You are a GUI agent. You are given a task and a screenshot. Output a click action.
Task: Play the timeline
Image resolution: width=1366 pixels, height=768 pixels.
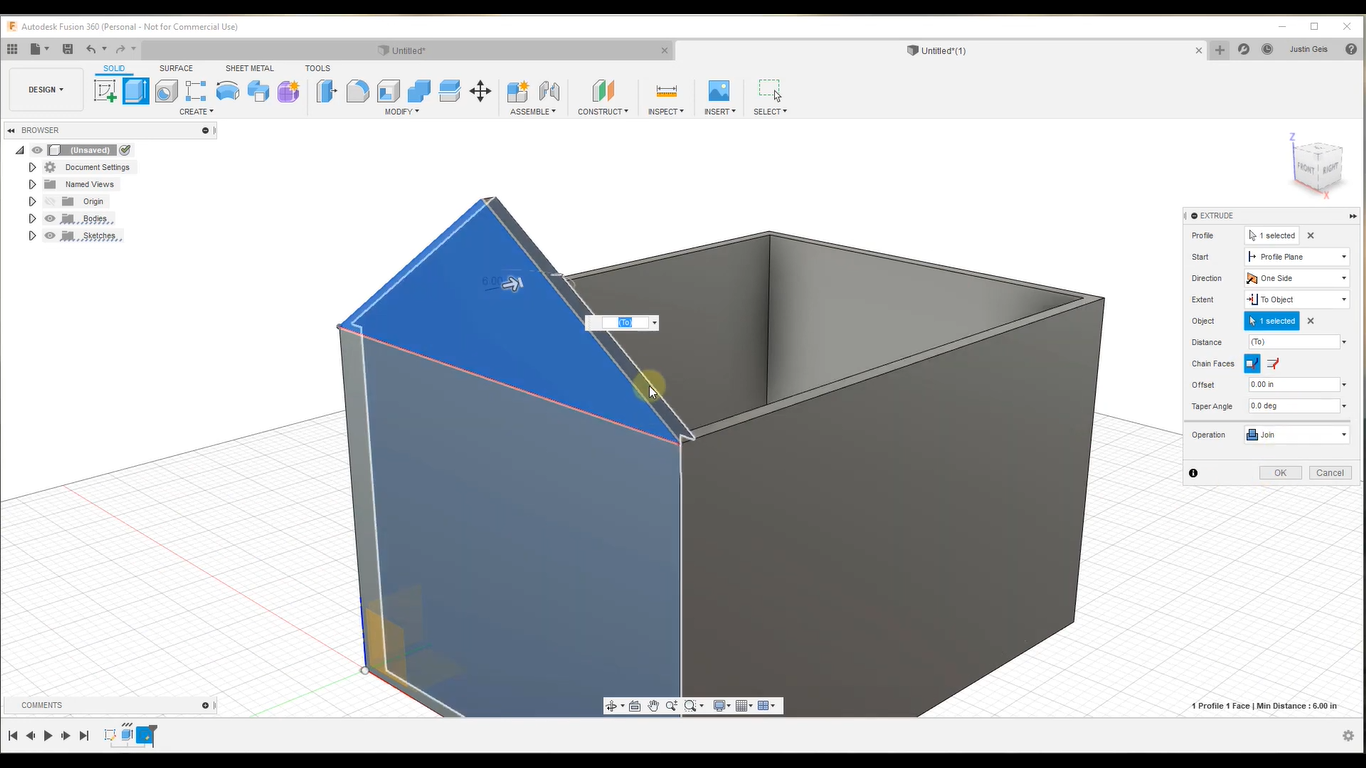48,736
